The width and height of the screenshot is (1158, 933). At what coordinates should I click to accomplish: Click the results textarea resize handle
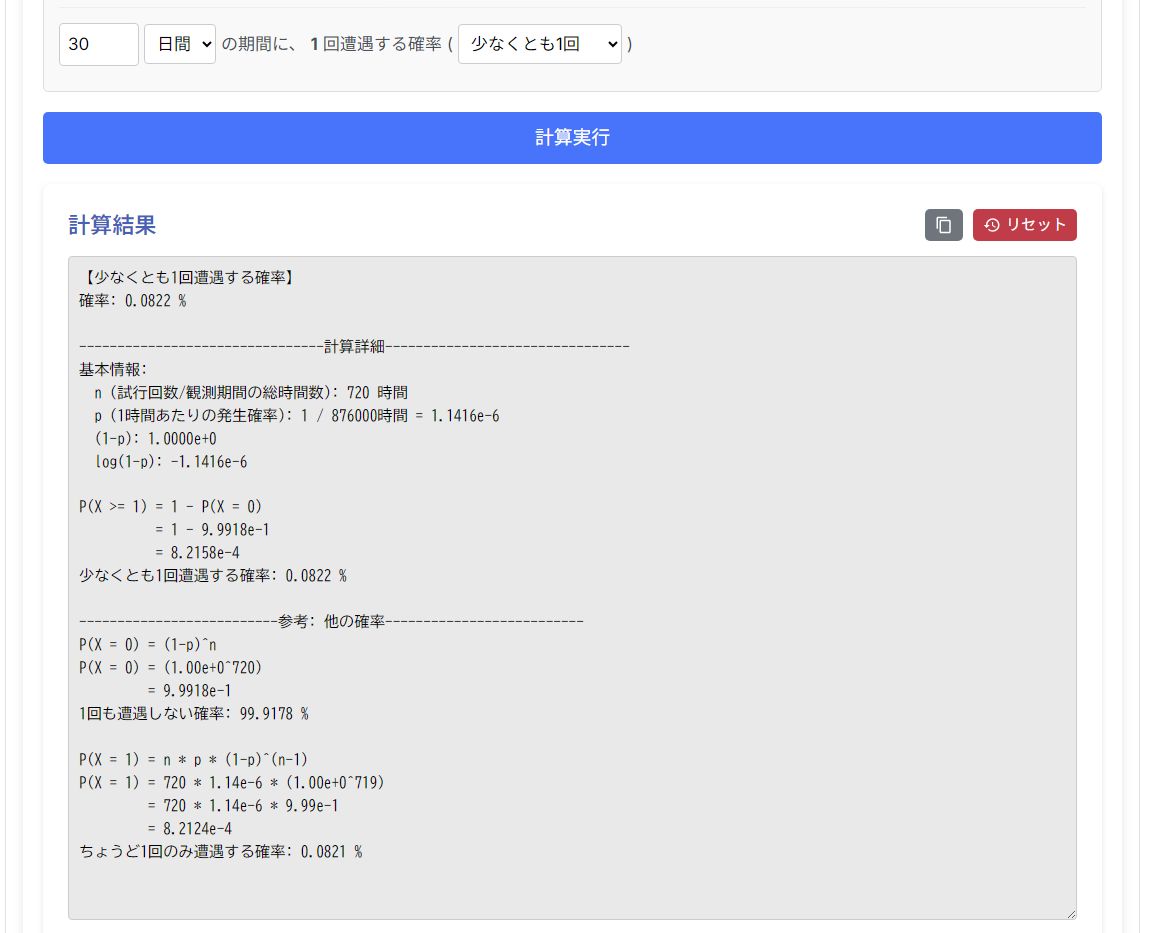coord(1071,914)
